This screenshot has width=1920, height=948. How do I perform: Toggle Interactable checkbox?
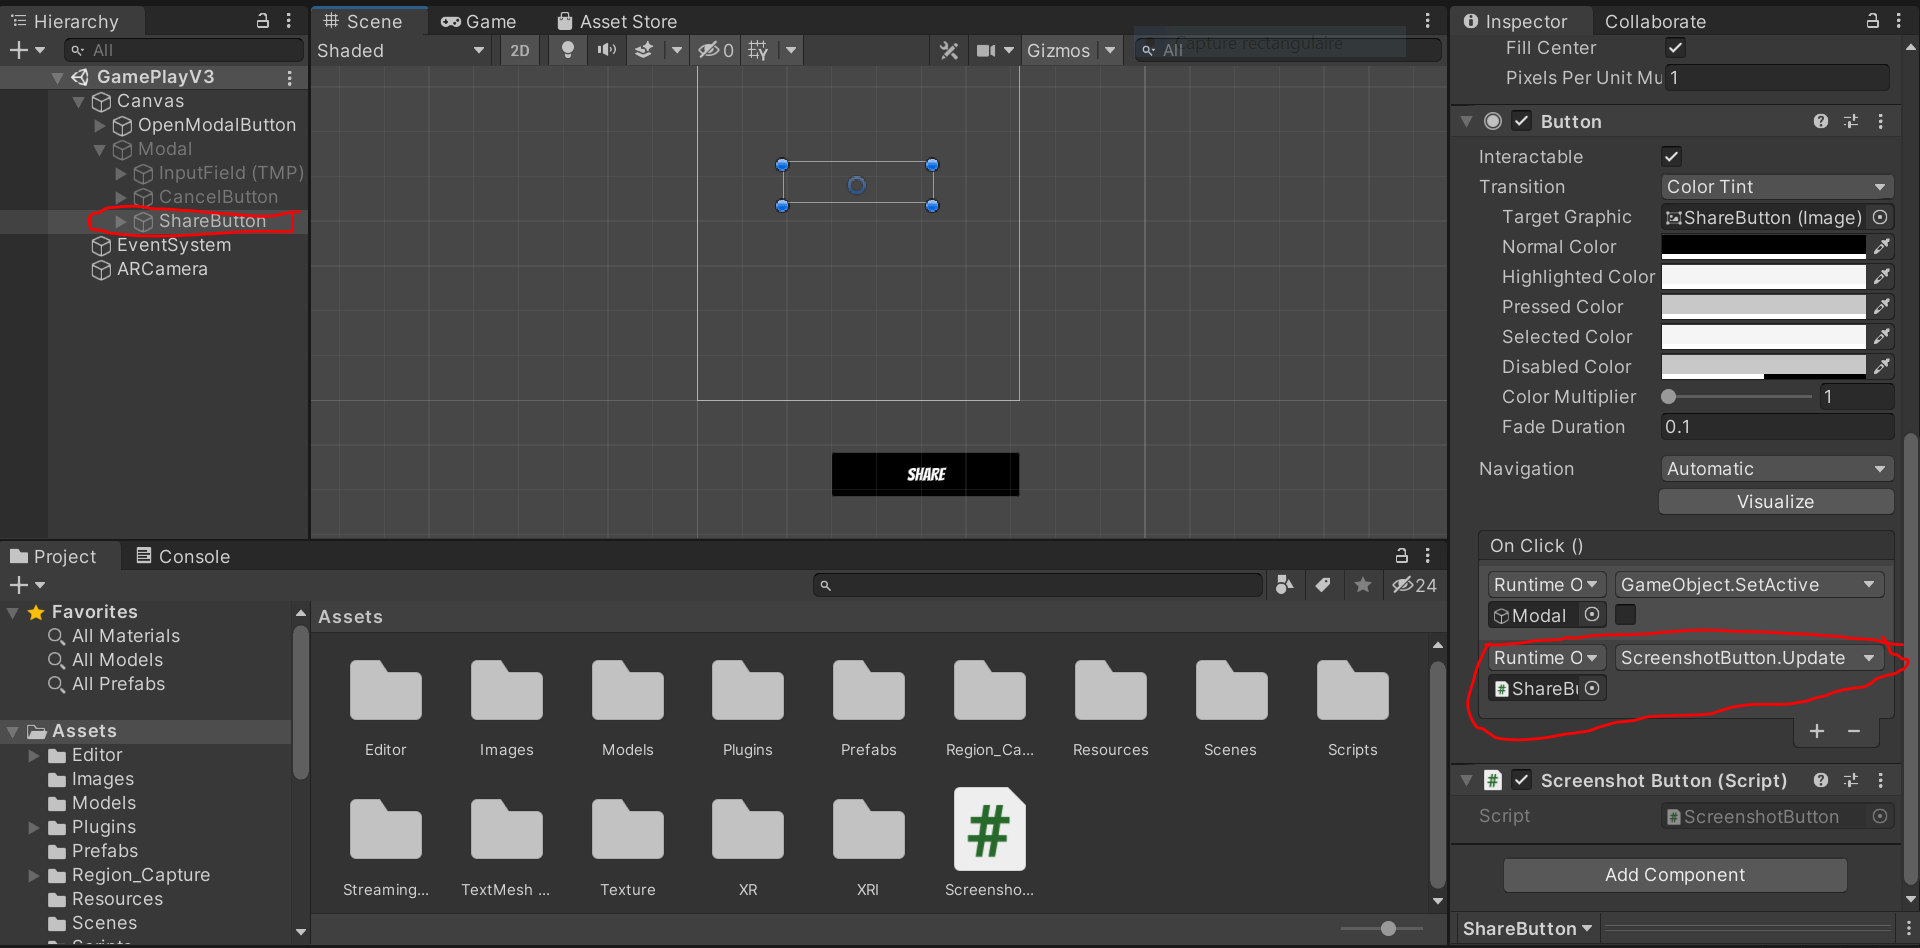point(1671,156)
